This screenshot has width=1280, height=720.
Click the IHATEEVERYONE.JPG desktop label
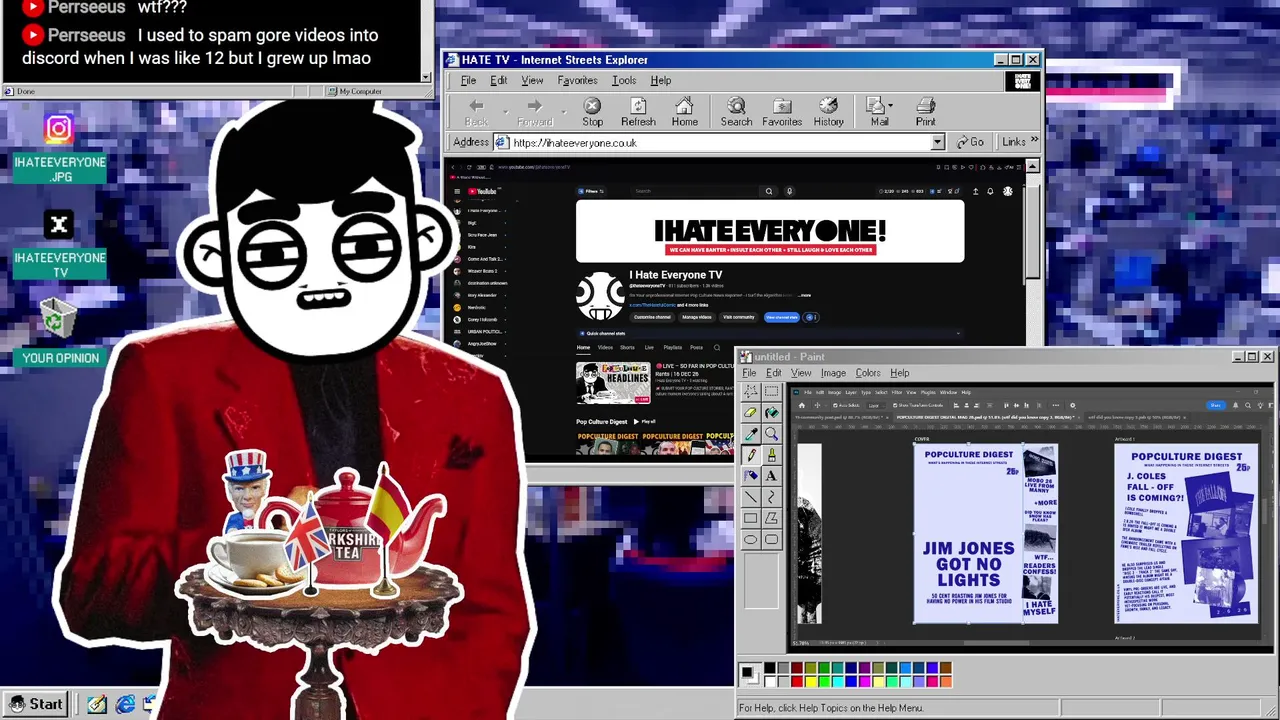pyautogui.click(x=60, y=169)
